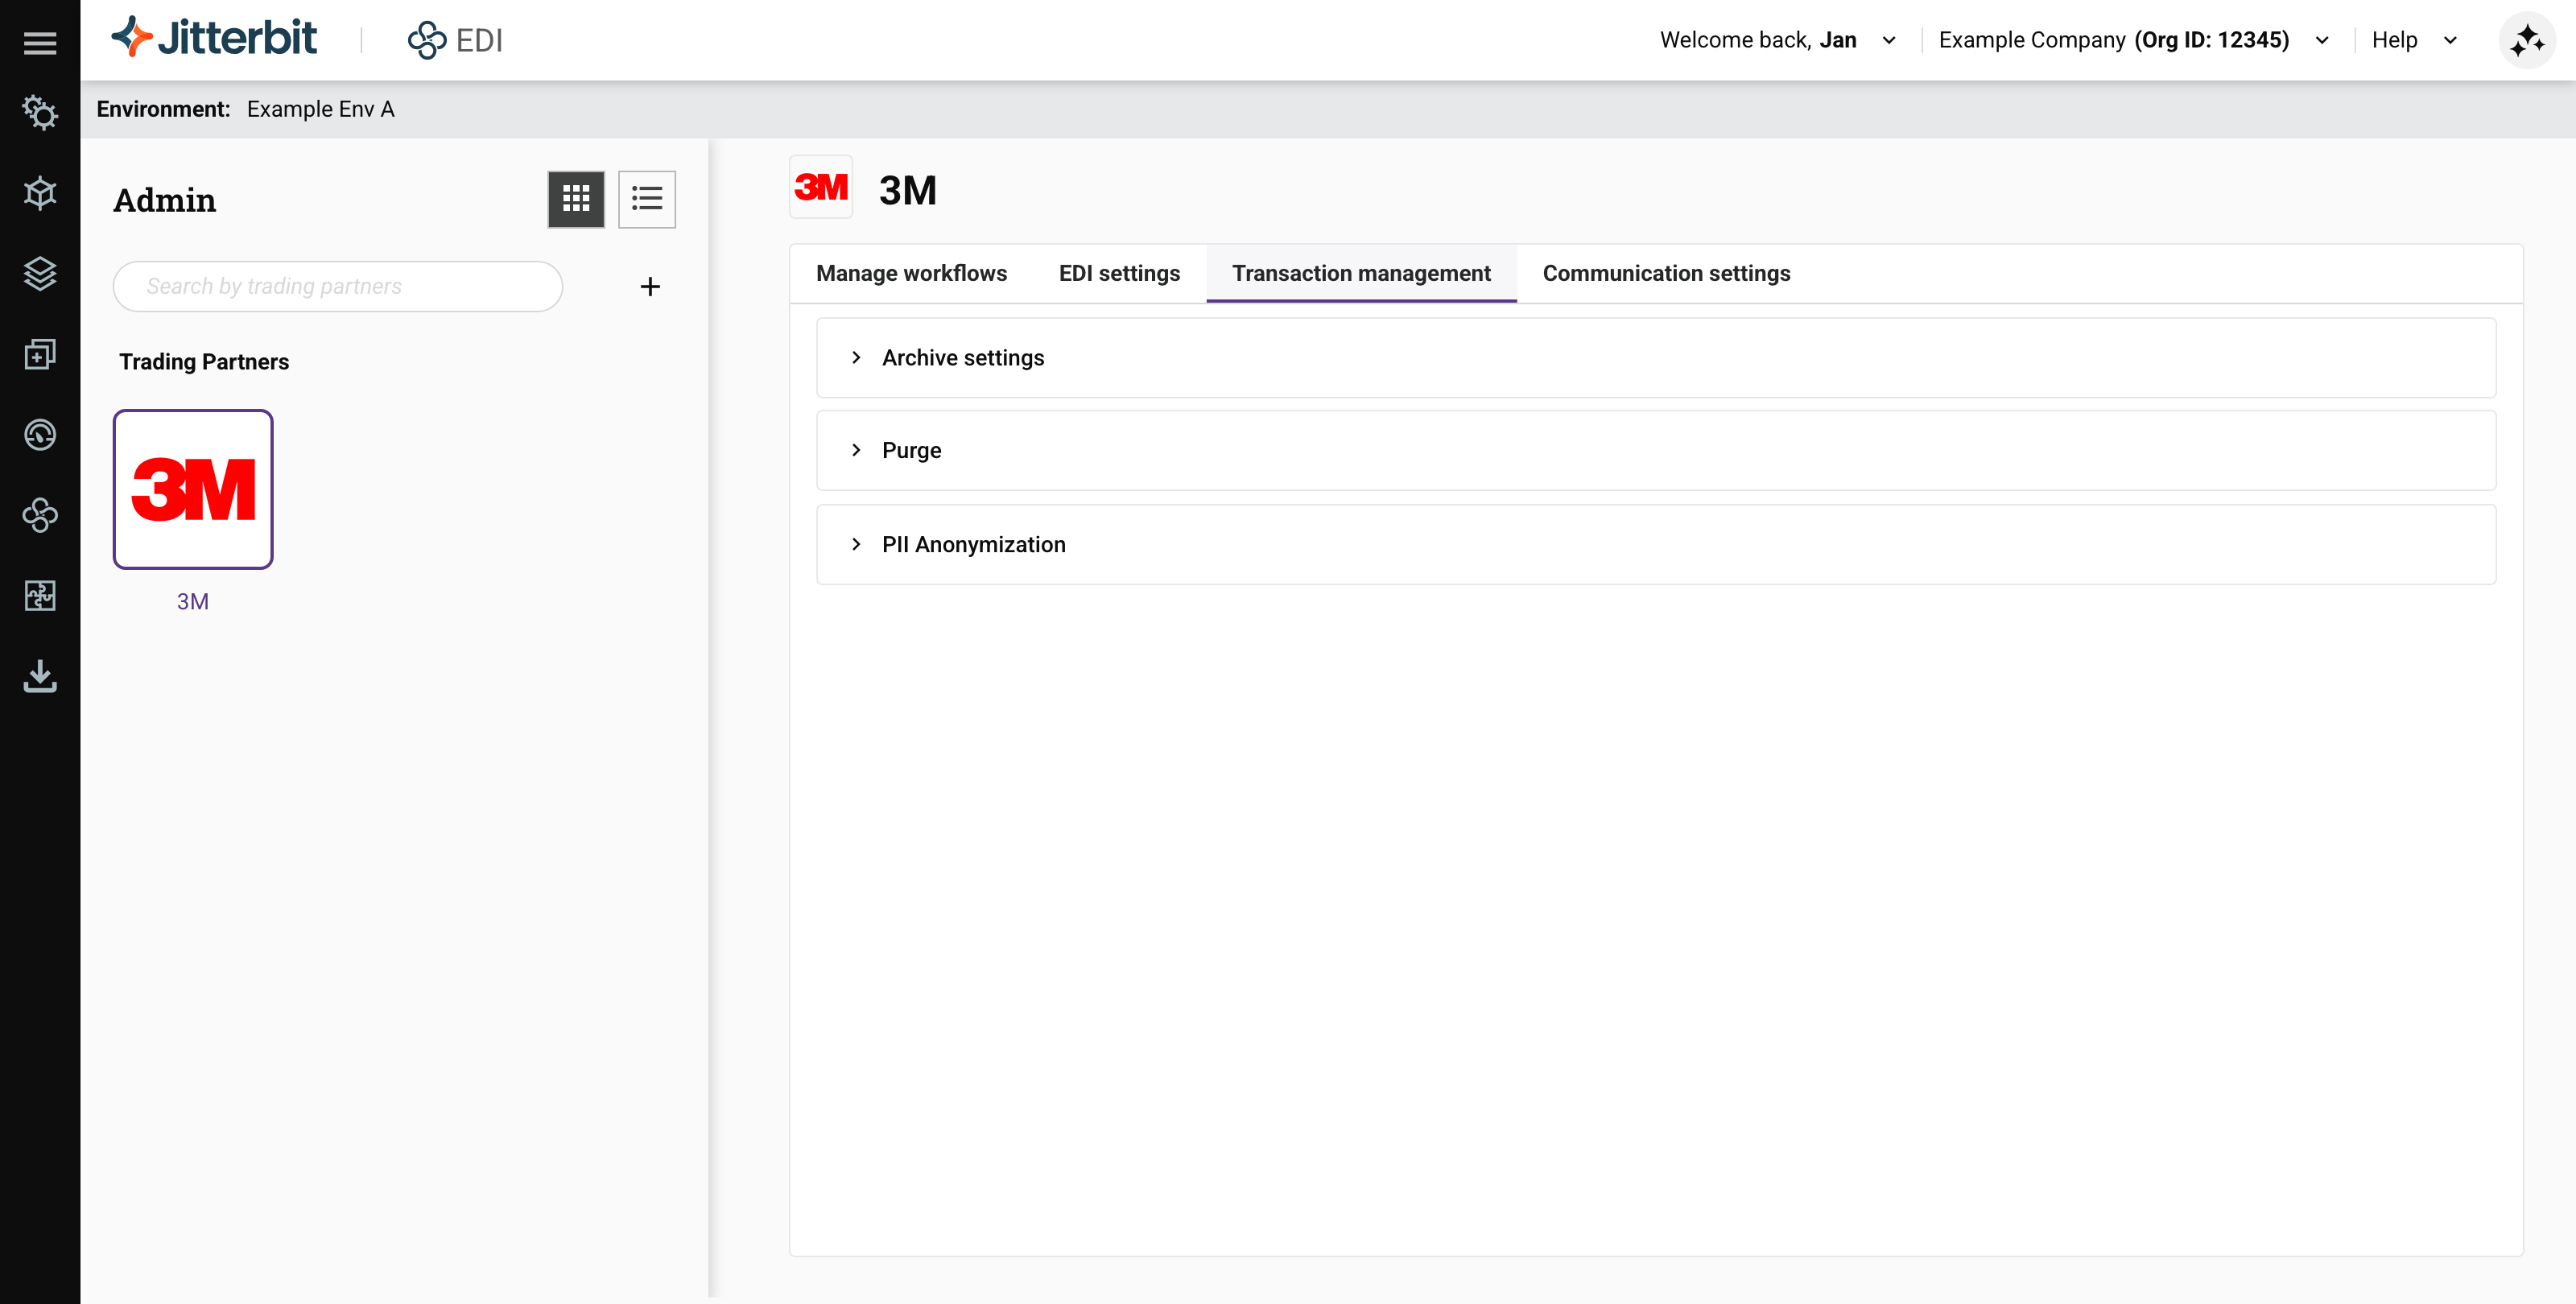Click the stacked layers sidebar icon
The height and width of the screenshot is (1304, 2576).
(x=40, y=273)
